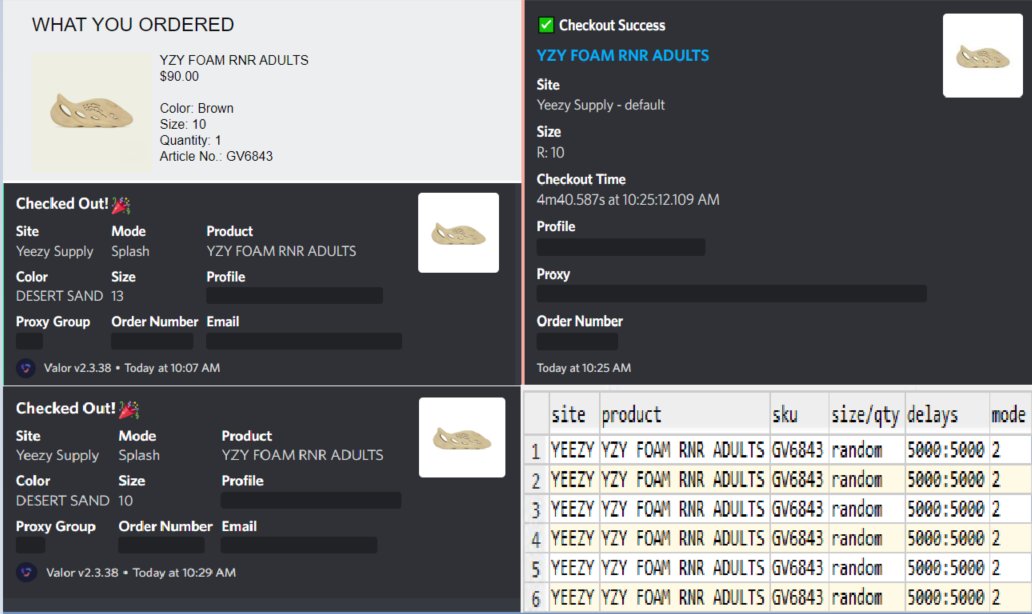Select row number 6 in the task table
The width and height of the screenshot is (1032, 614).
pyautogui.click(x=536, y=598)
